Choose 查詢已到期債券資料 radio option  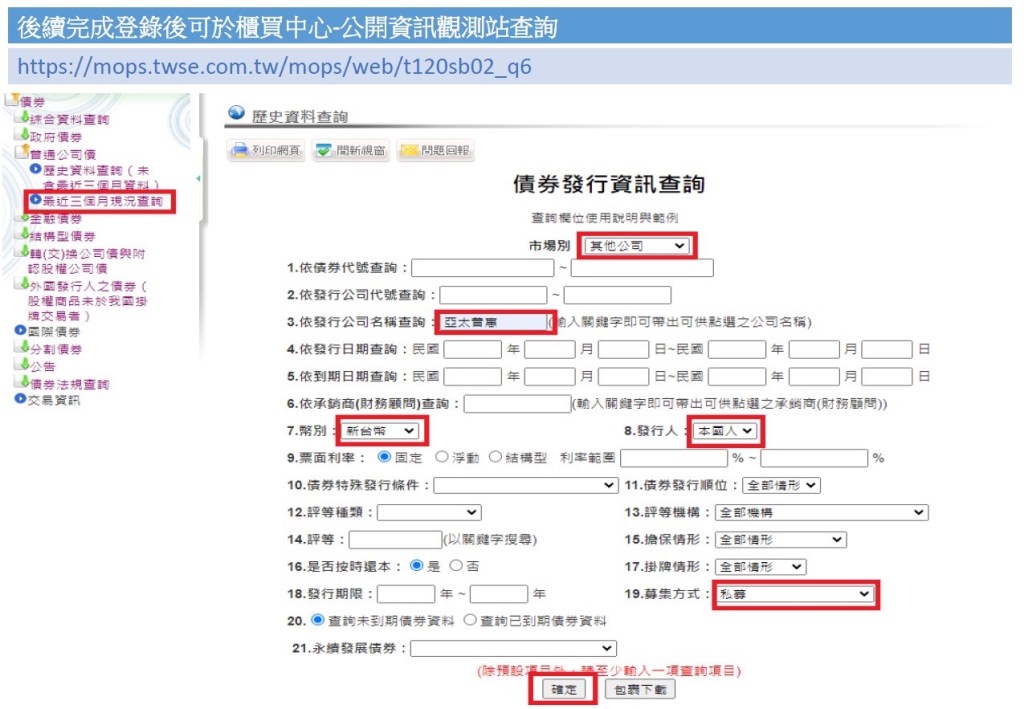[x=470, y=621]
